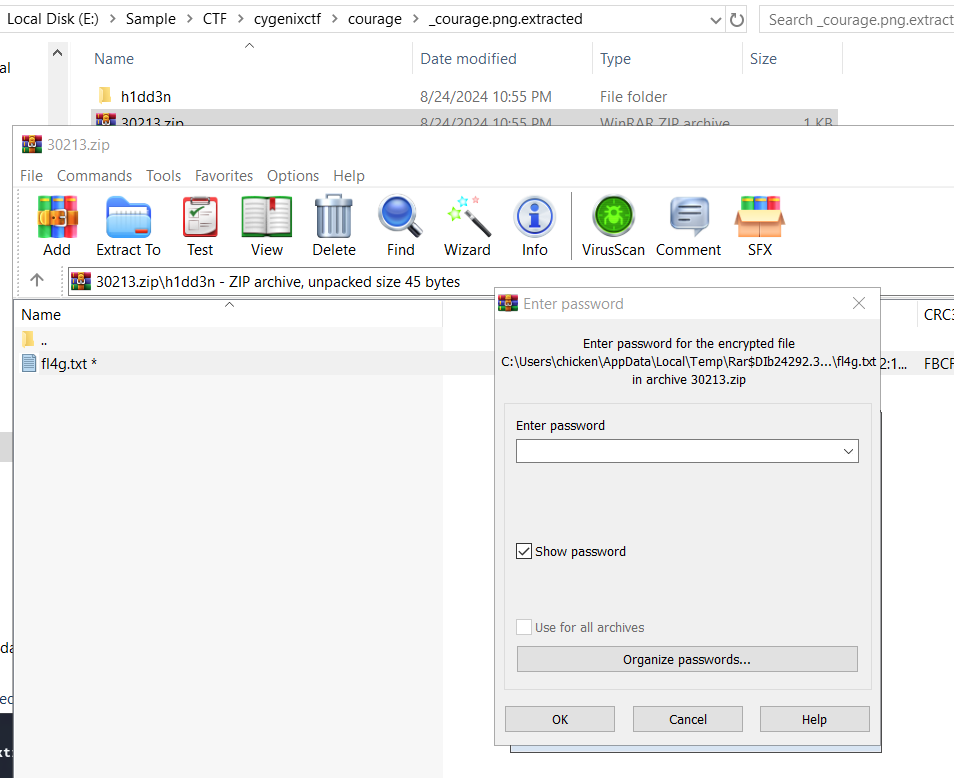
Task: Click the Test archive icon
Action: coord(200,217)
